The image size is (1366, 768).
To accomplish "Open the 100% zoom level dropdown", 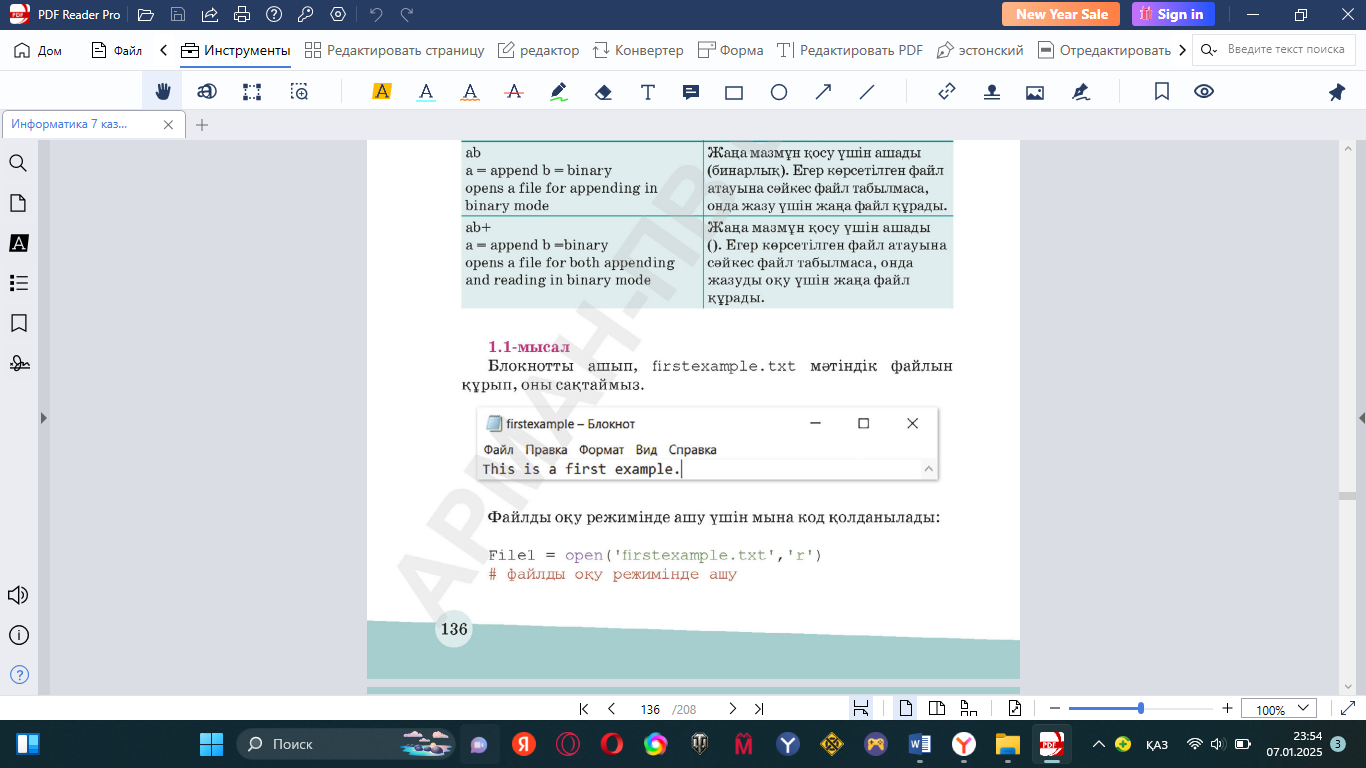I will click(x=1278, y=709).
